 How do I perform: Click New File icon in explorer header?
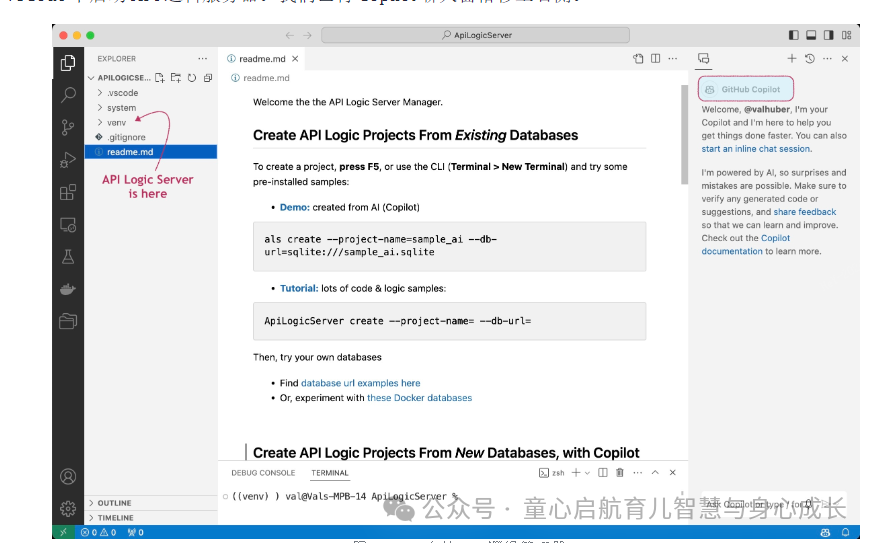pos(160,77)
